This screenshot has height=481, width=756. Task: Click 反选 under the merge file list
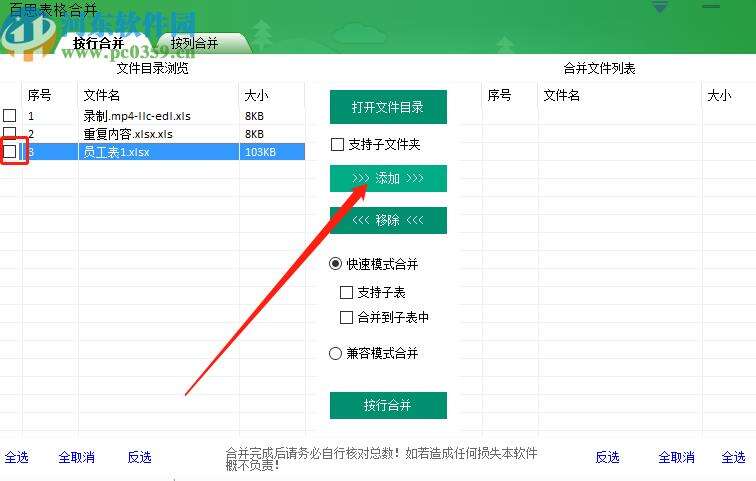[x=608, y=457]
